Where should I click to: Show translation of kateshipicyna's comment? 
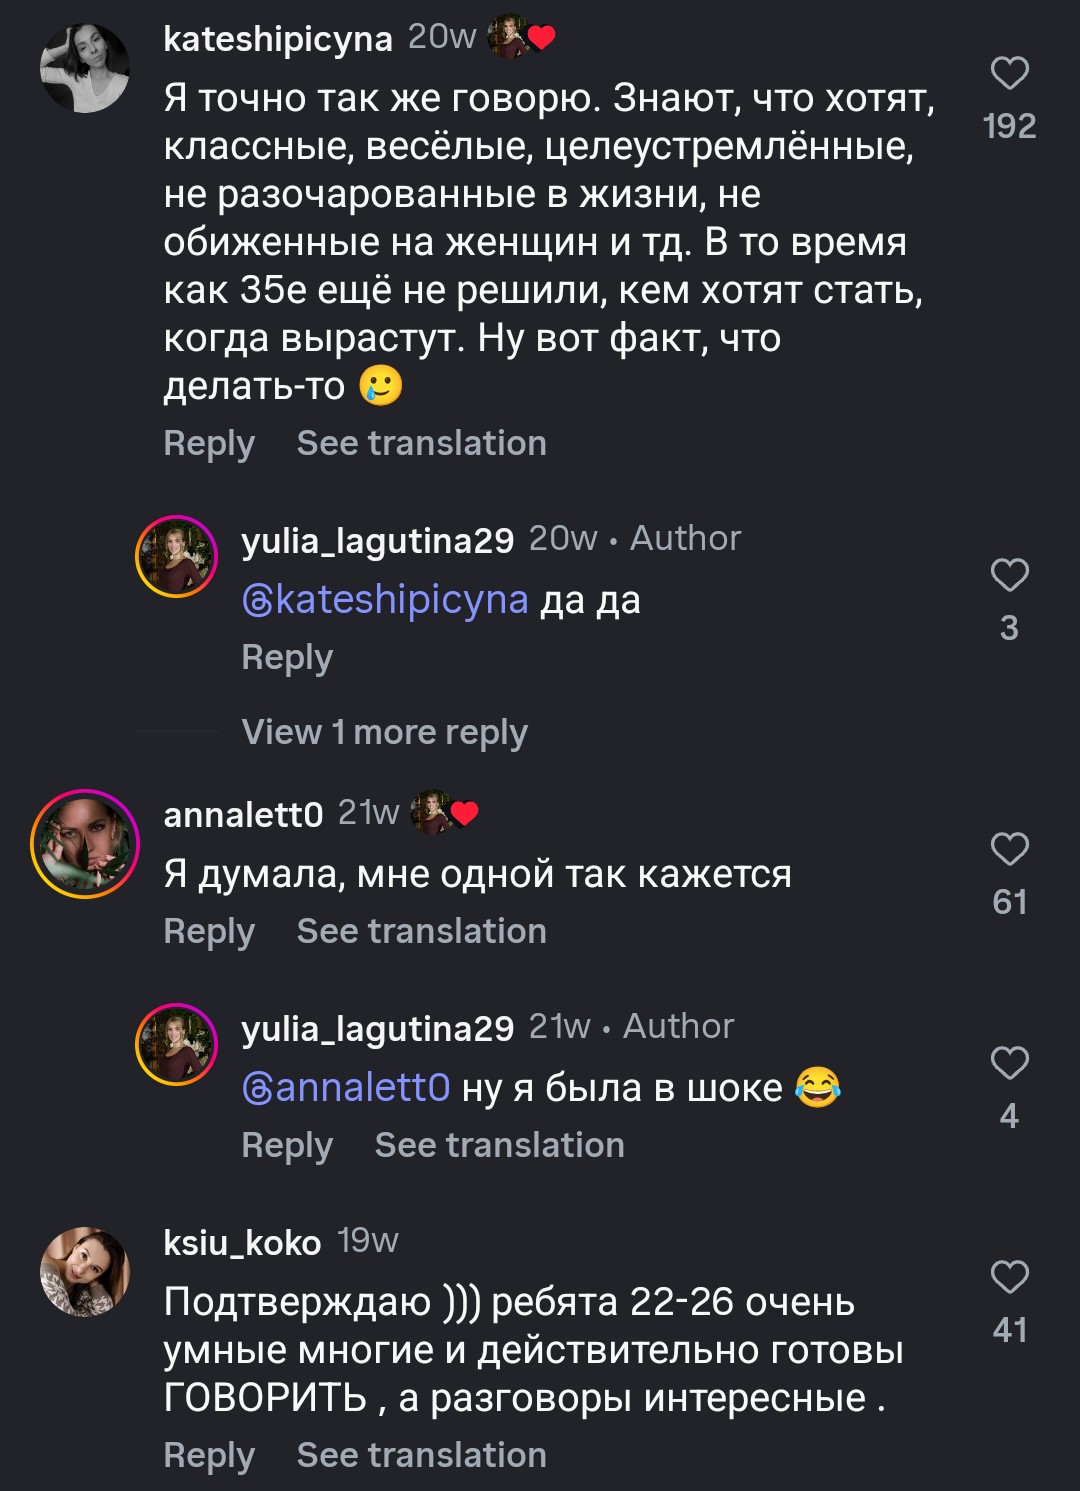click(x=421, y=443)
